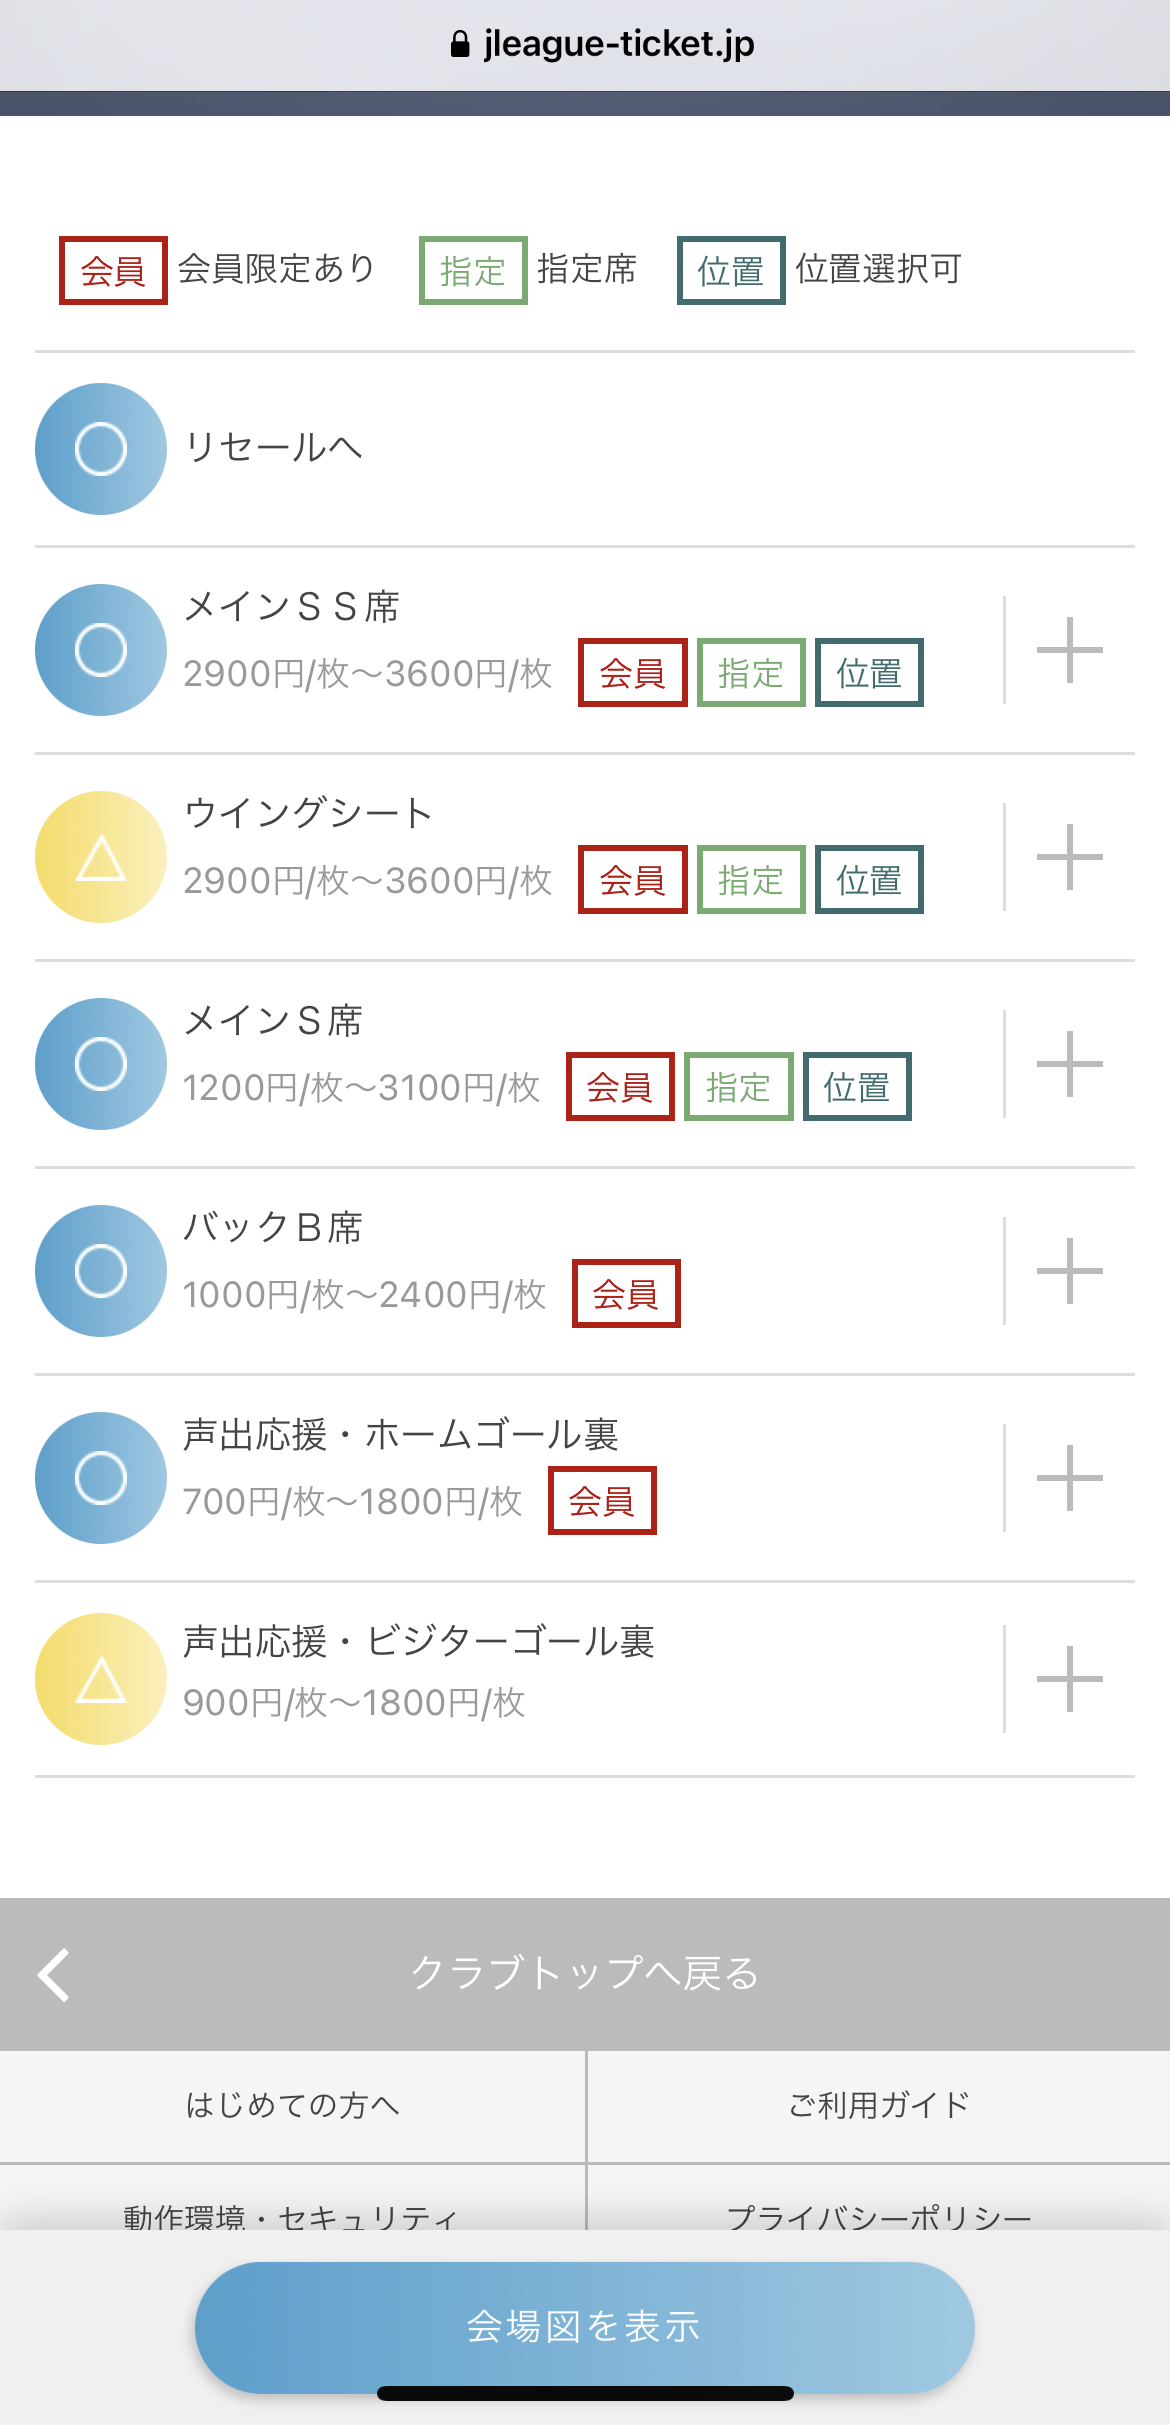Click yellow triangle icon for ウイングシート
Image resolution: width=1170 pixels, height=2425 pixels.
click(101, 857)
